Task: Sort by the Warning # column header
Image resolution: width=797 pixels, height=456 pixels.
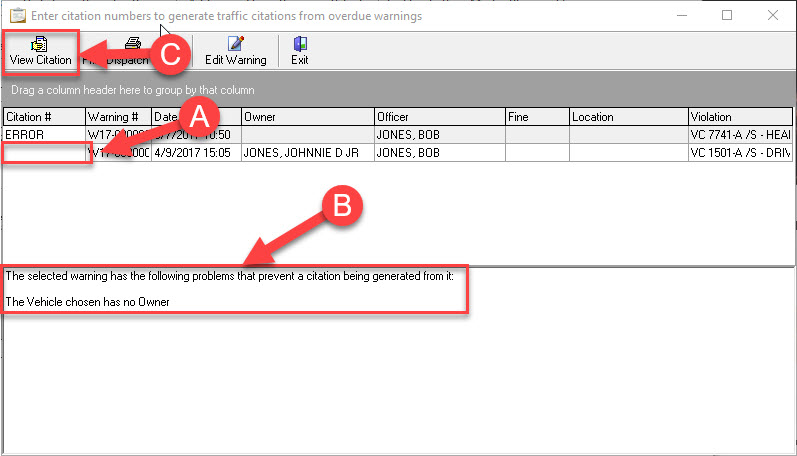Action: point(115,117)
